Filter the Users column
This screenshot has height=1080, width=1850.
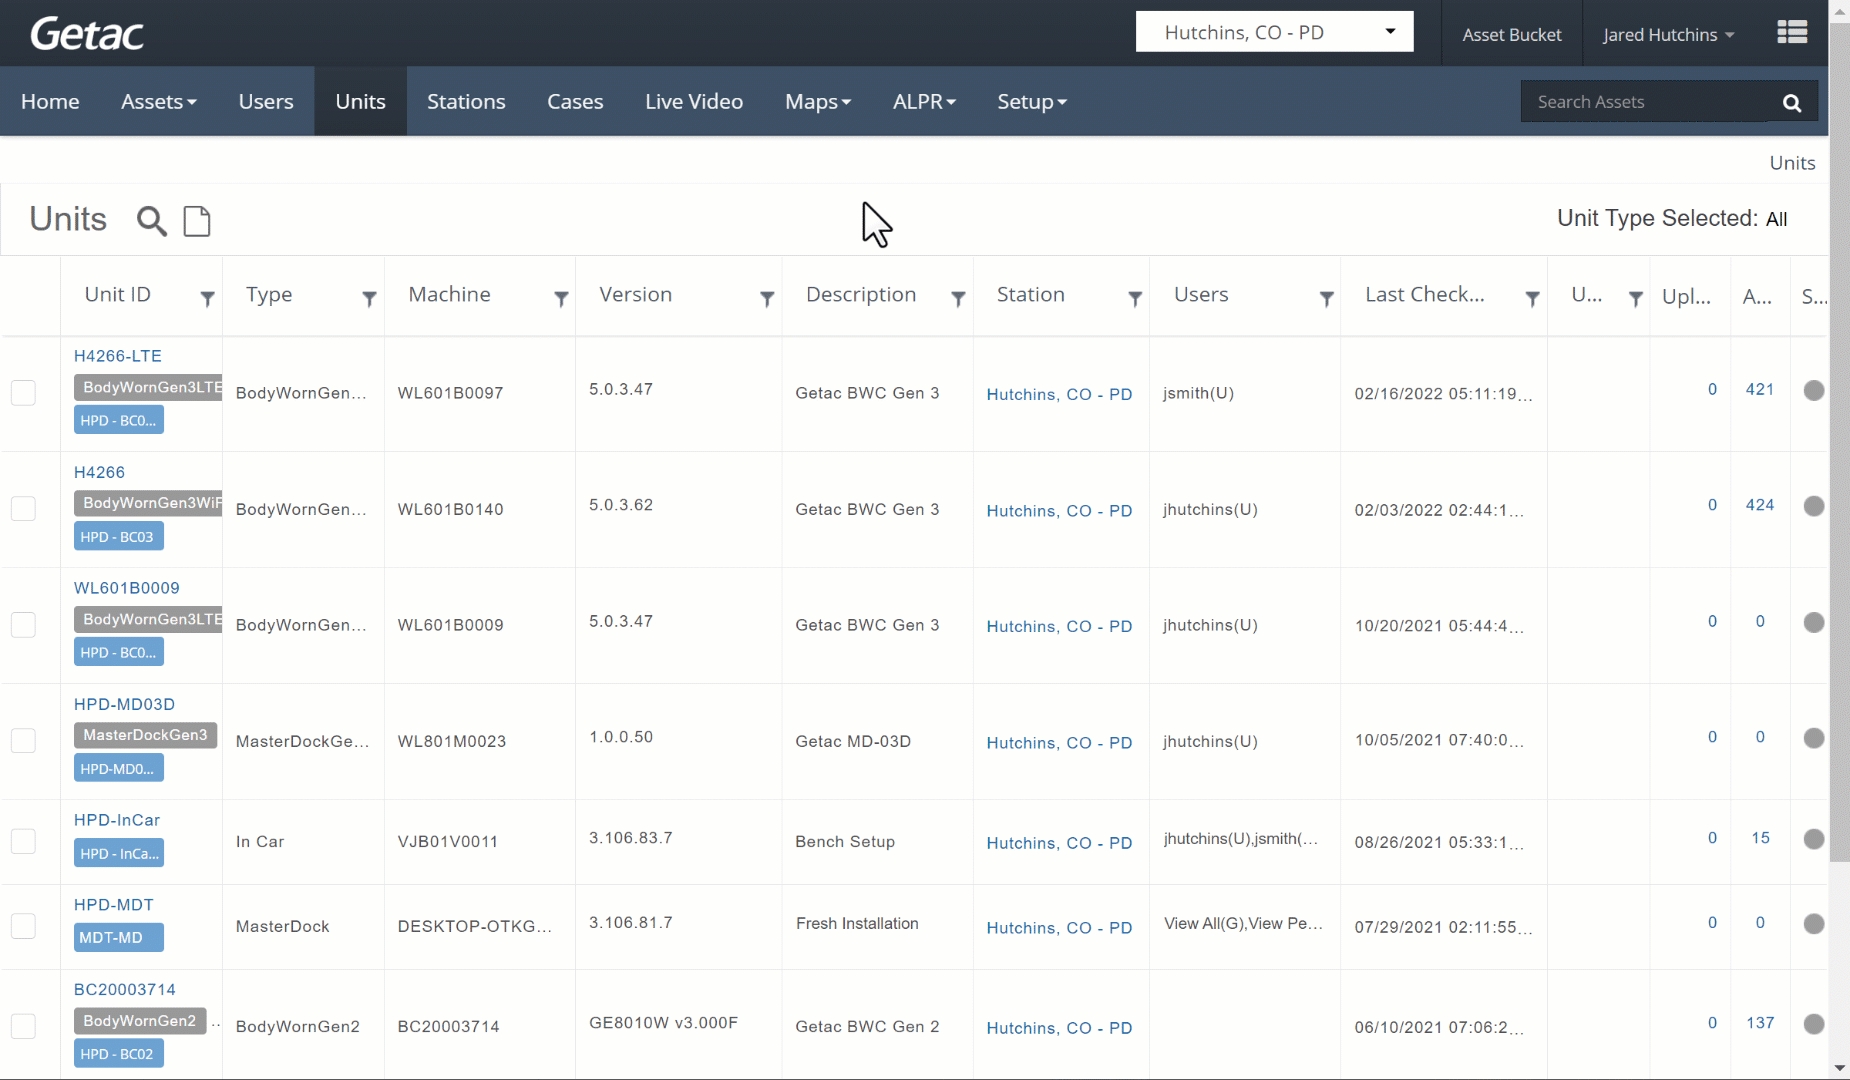pyautogui.click(x=1326, y=298)
